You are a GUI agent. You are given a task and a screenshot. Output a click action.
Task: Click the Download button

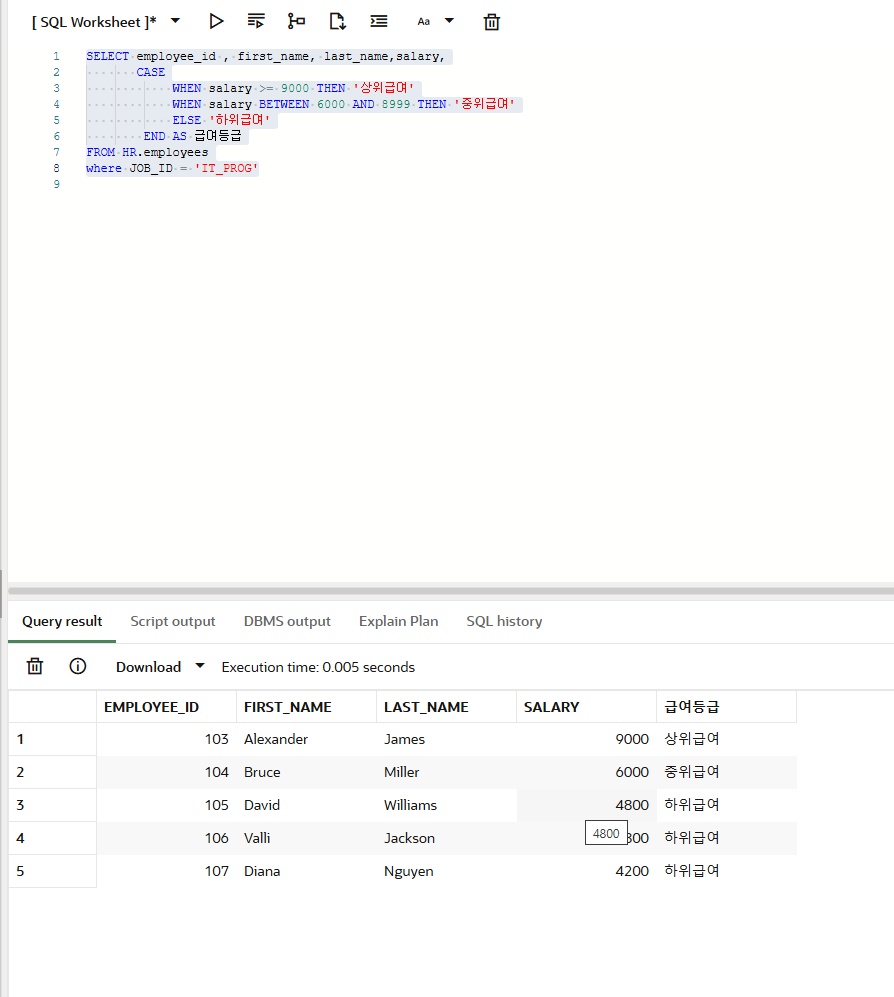148,667
